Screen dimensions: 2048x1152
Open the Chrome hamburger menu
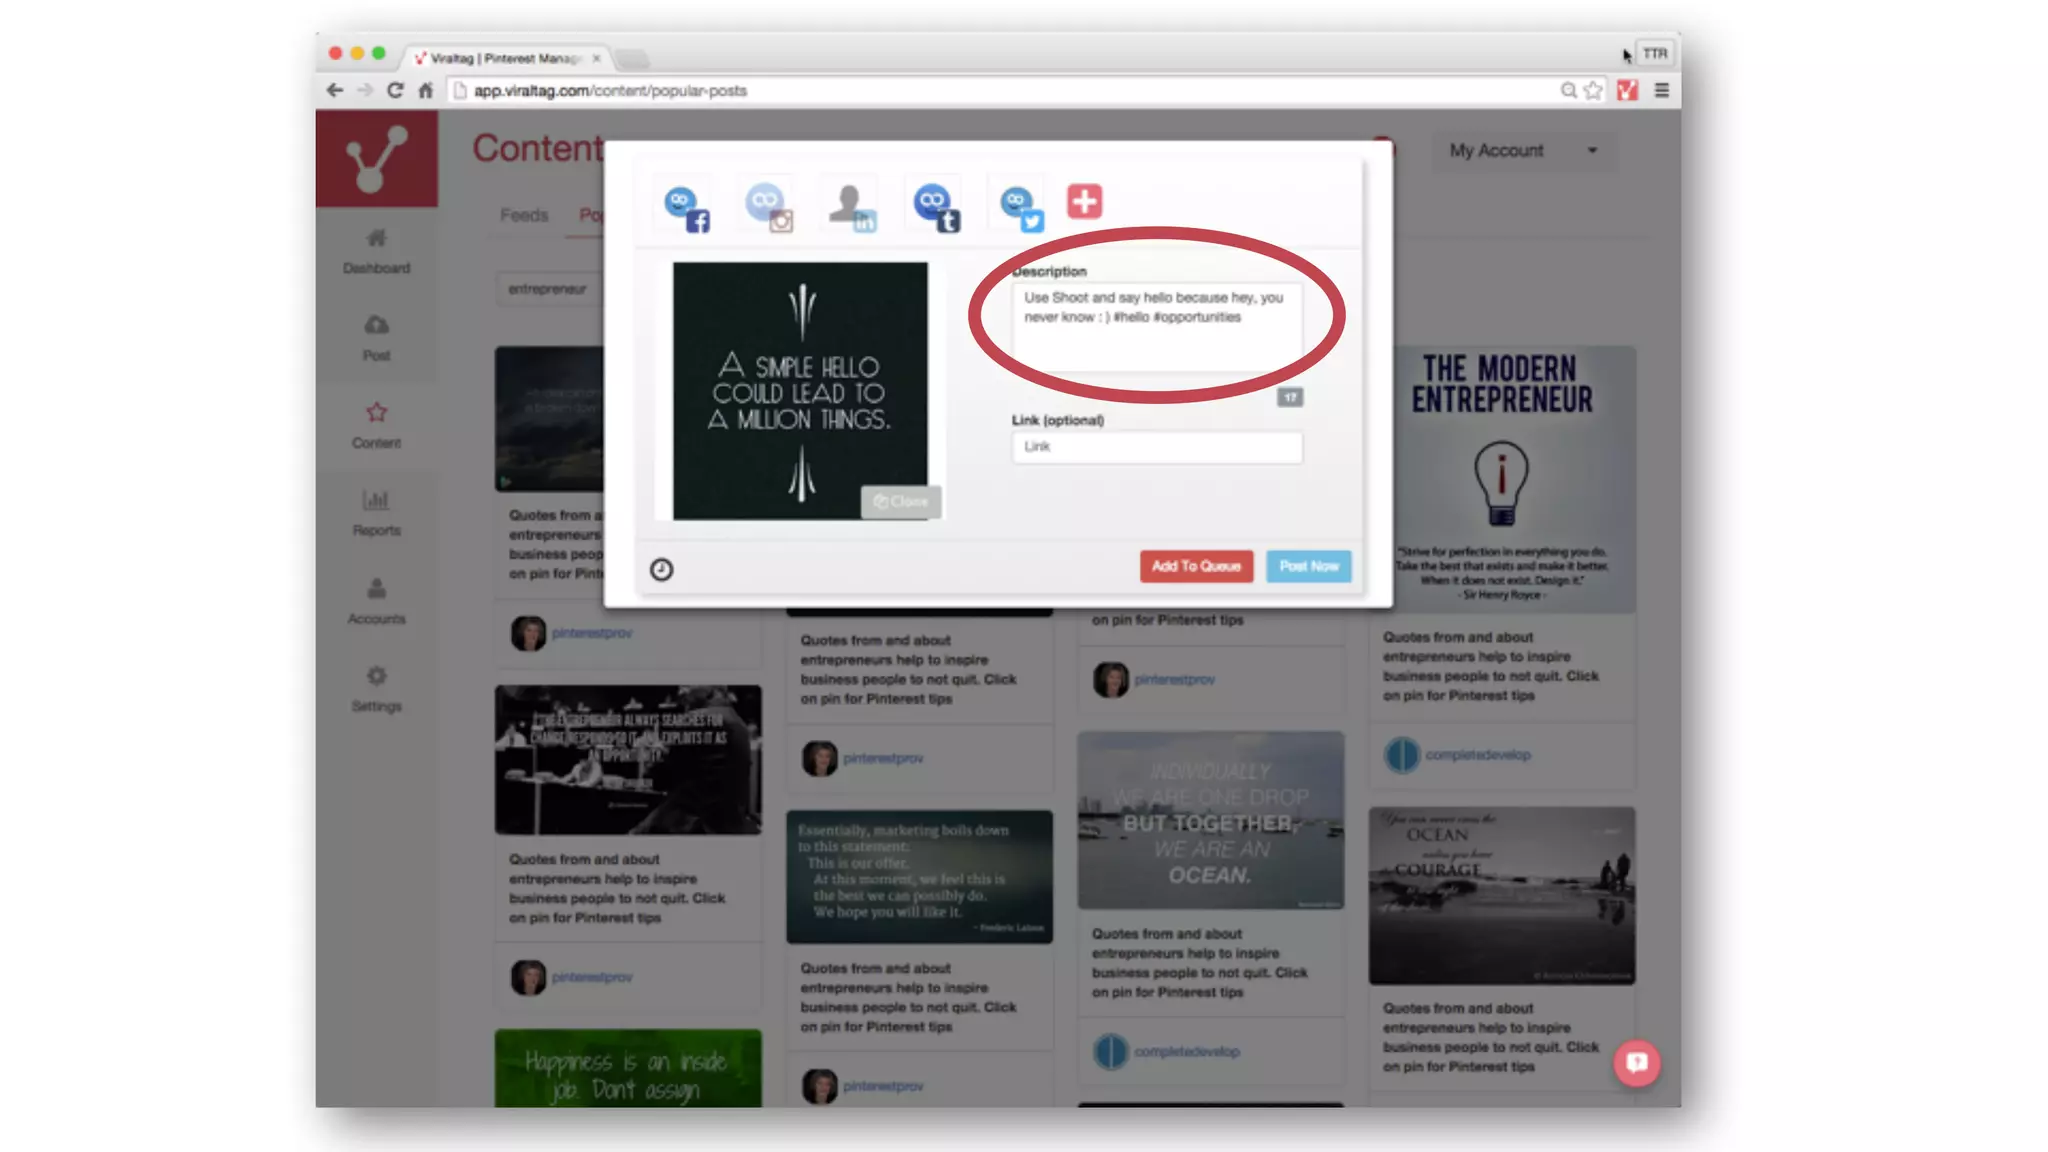click(x=1662, y=90)
